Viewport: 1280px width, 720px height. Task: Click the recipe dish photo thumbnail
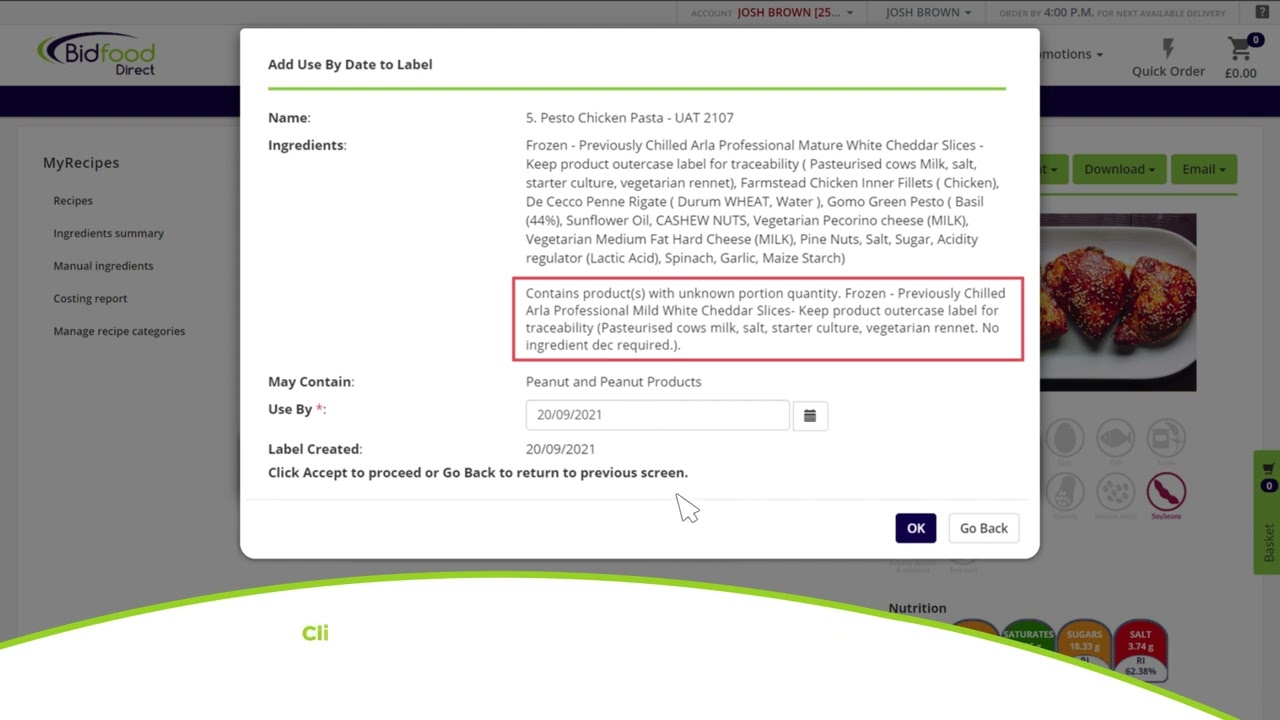(x=1118, y=302)
